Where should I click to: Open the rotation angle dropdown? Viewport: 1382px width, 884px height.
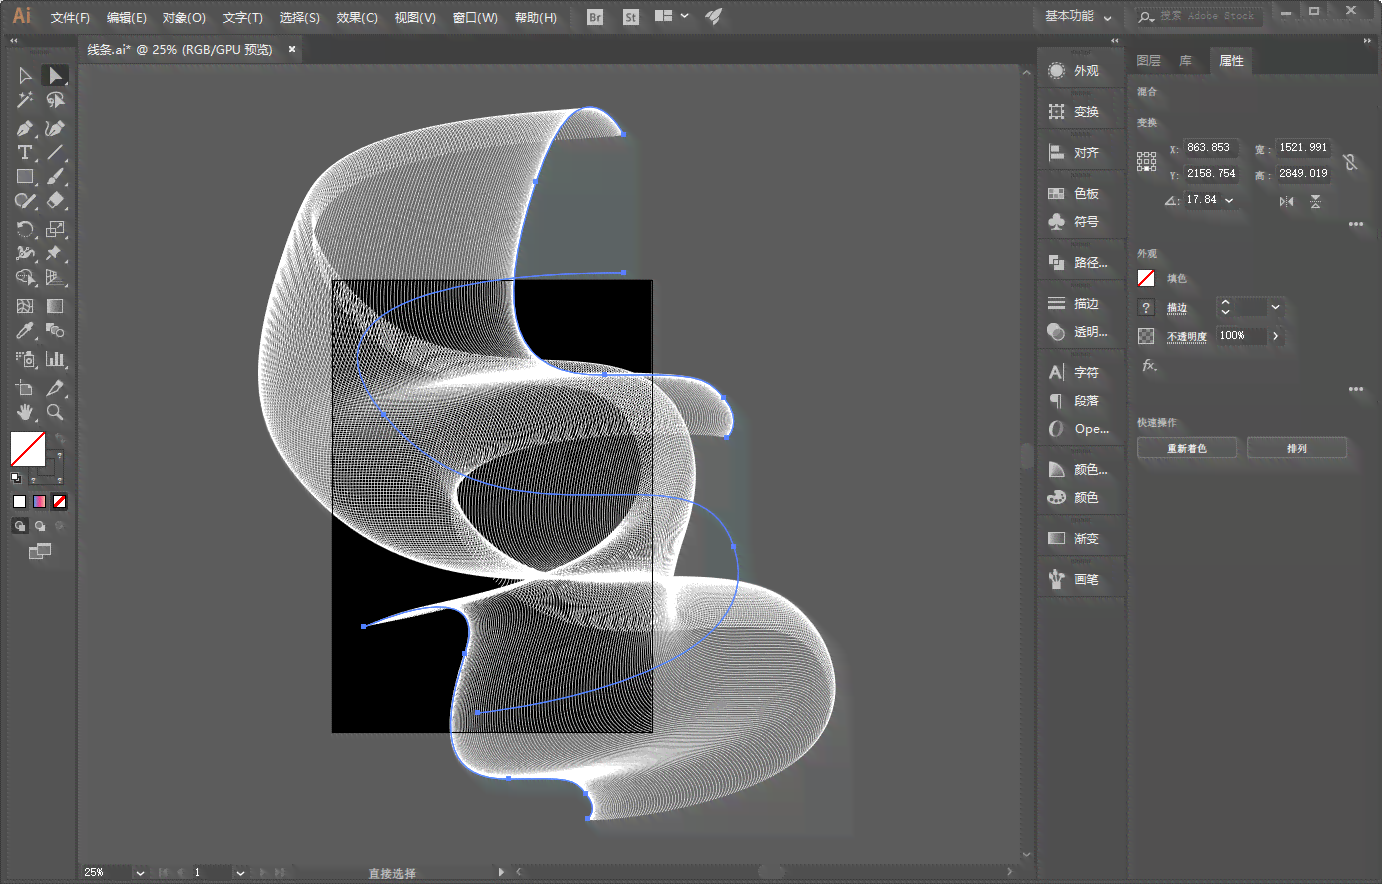[1229, 200]
